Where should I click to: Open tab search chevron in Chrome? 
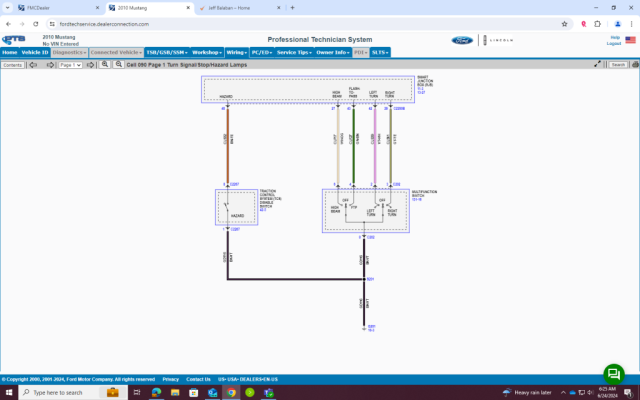(7, 8)
